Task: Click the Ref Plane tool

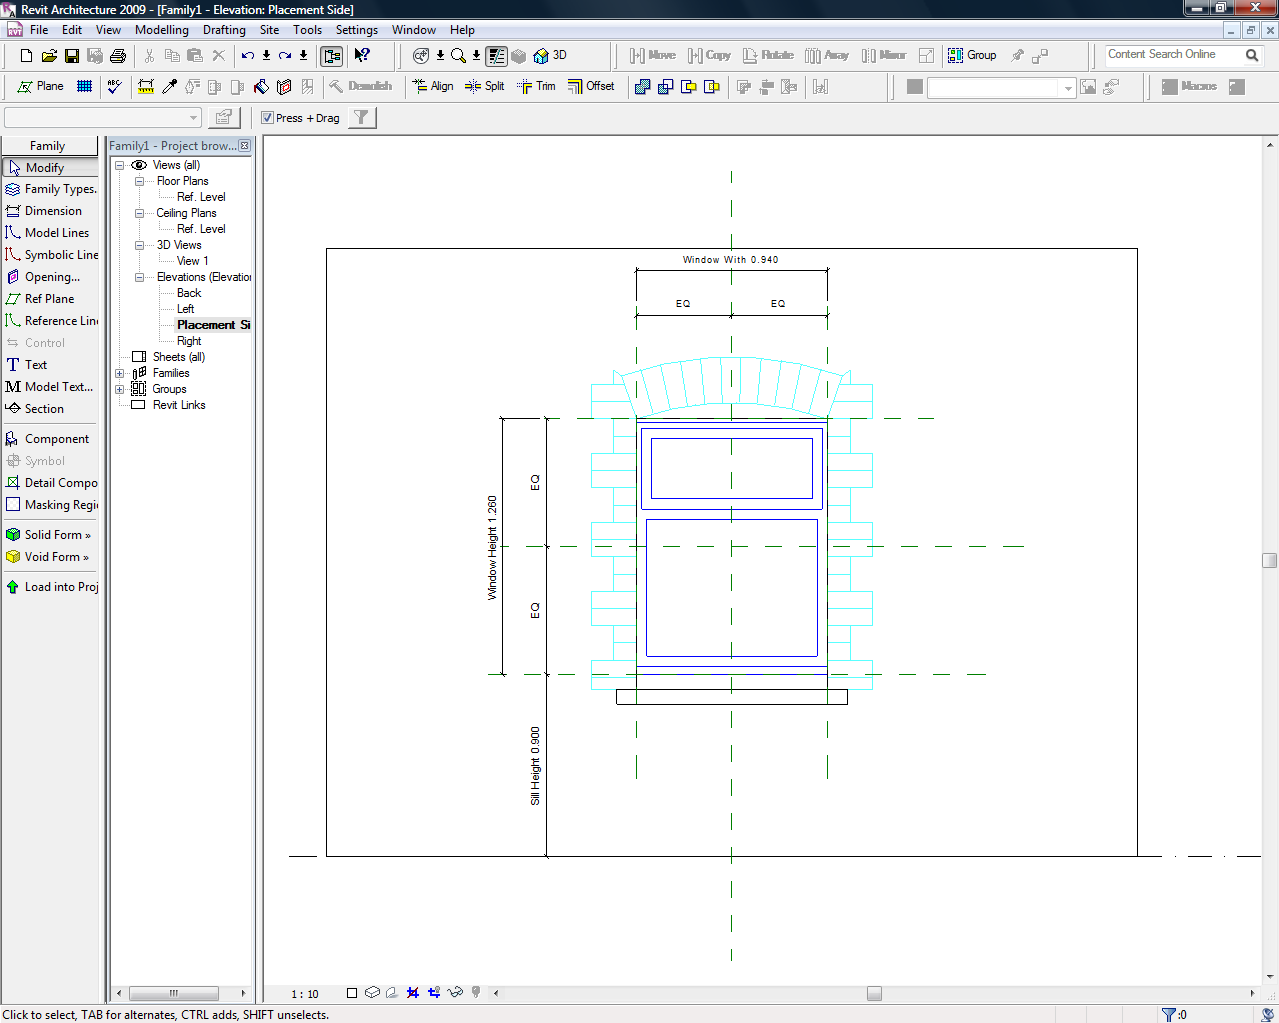Action: point(49,299)
